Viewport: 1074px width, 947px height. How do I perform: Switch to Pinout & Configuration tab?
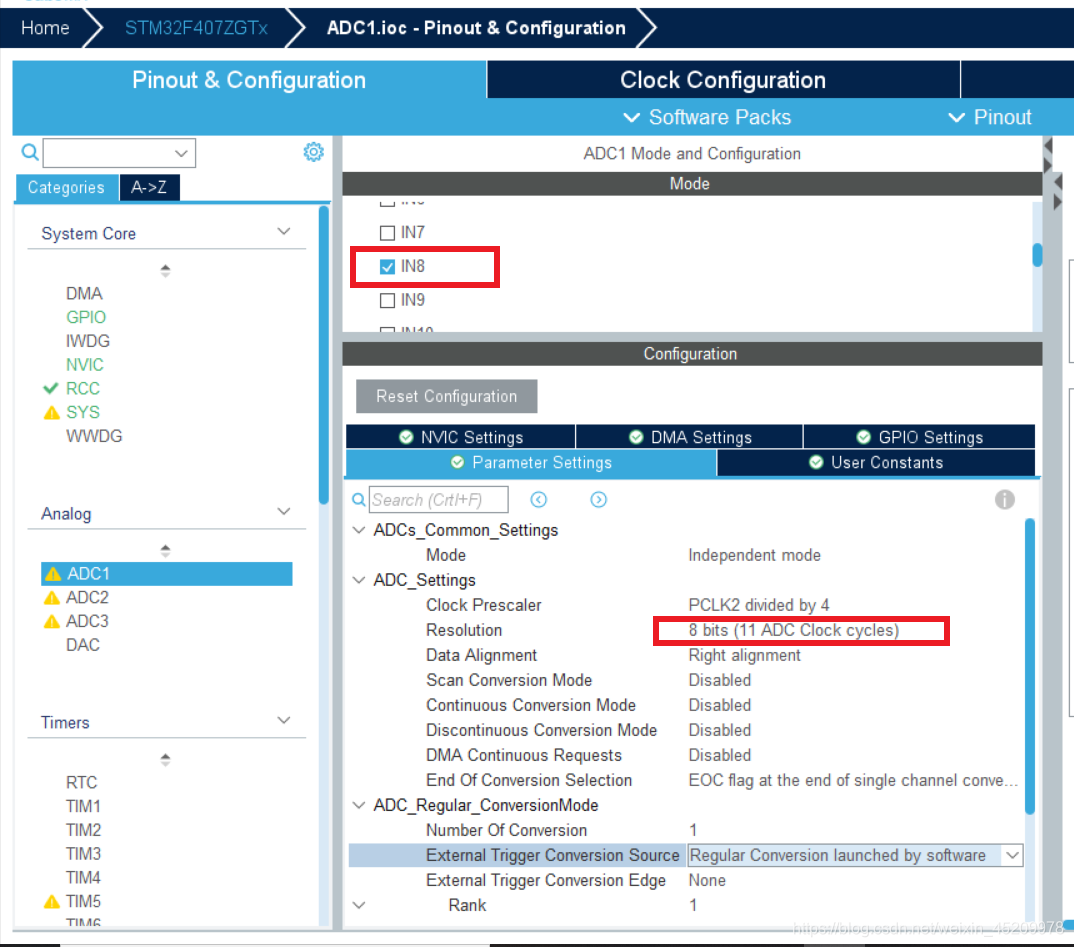(x=249, y=79)
